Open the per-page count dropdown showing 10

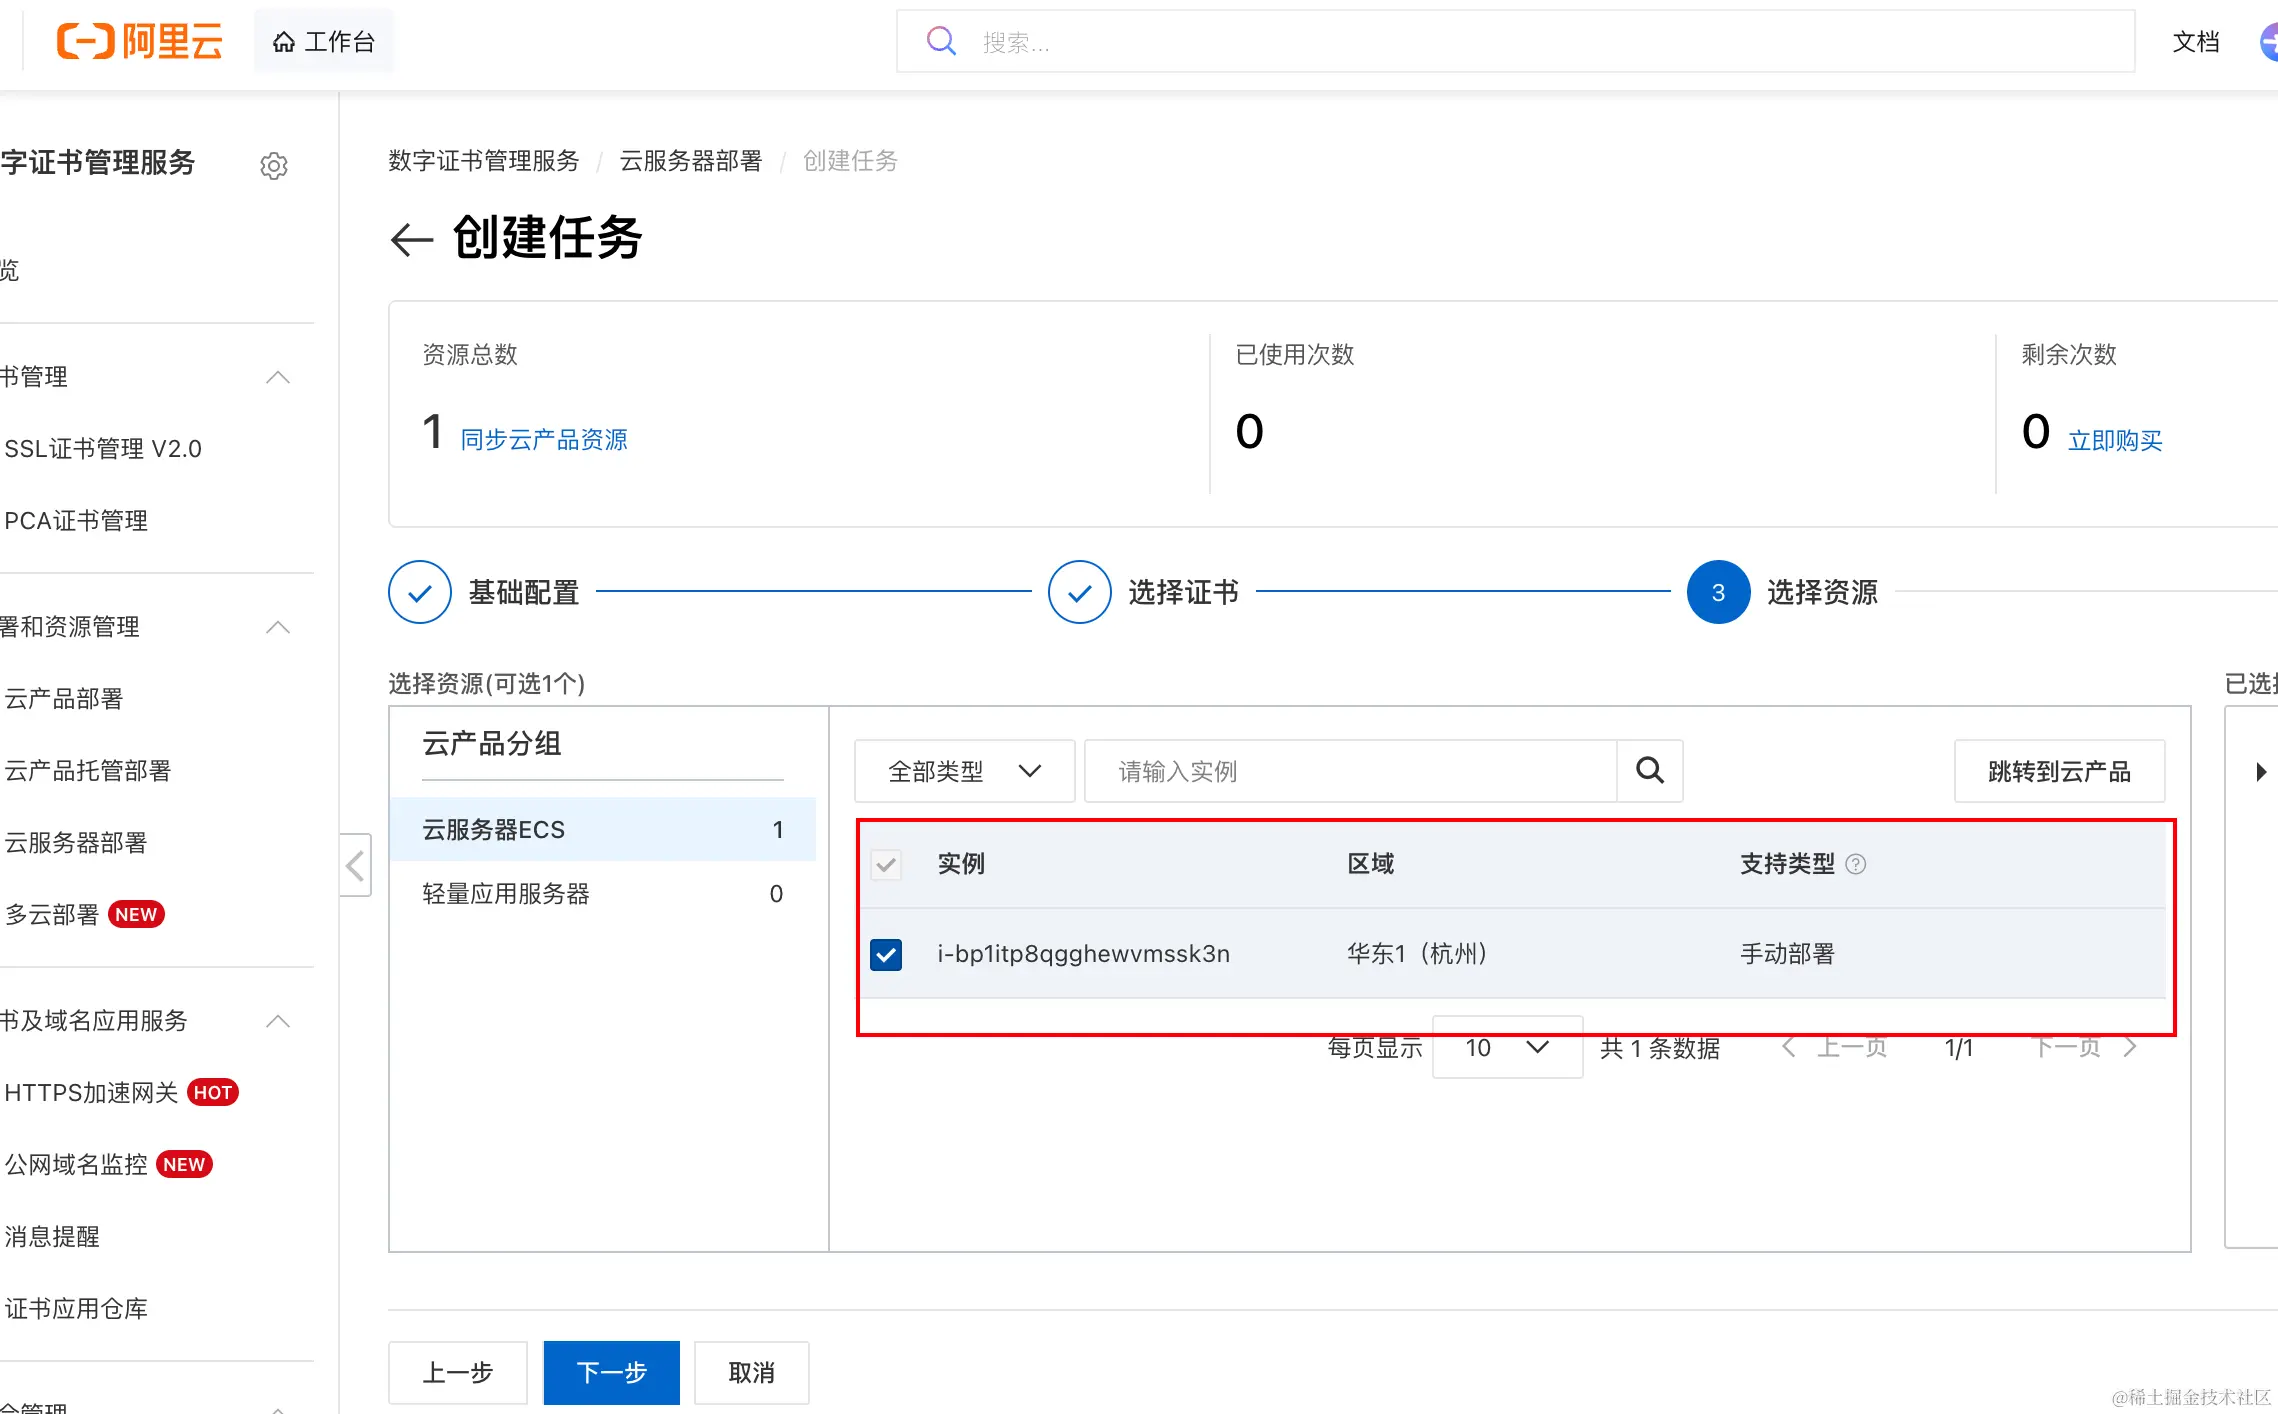click(1506, 1048)
